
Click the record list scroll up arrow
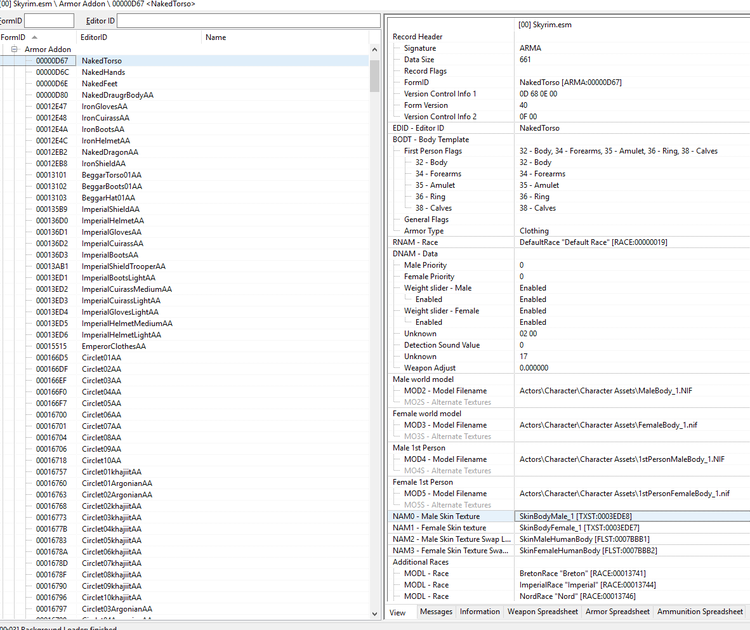[375, 50]
